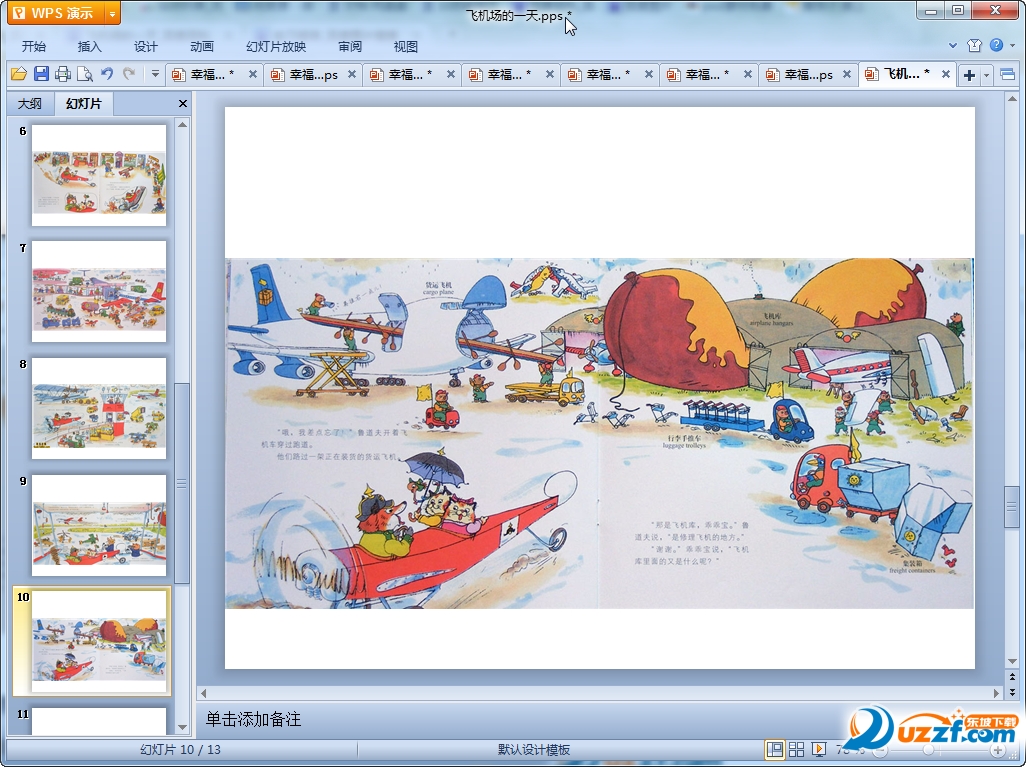Open Print Preview icon
The image size is (1026, 767).
(85, 74)
